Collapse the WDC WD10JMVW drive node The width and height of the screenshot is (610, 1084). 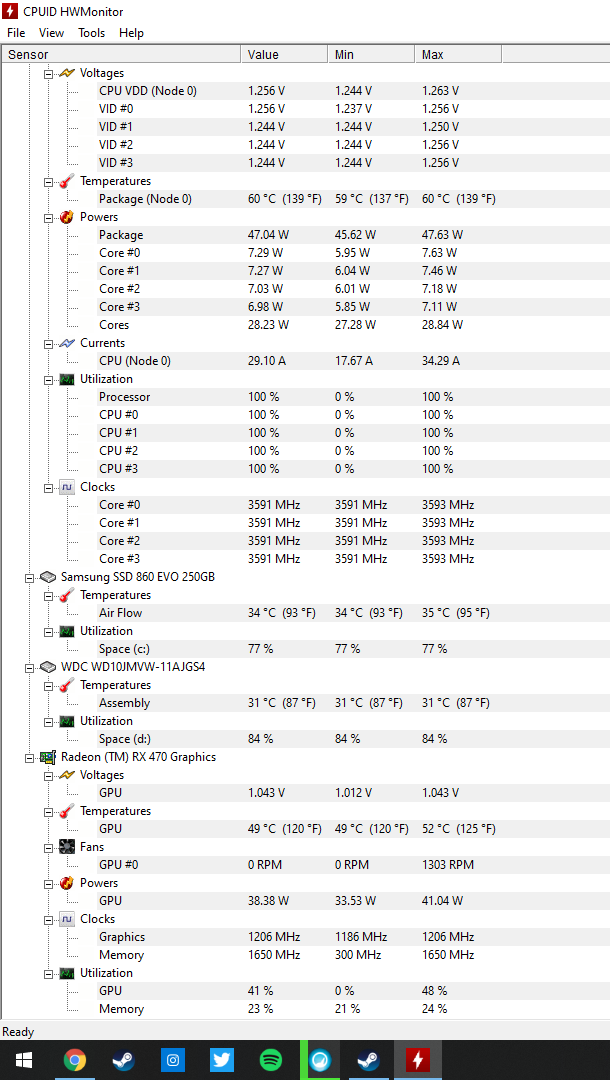(x=30, y=667)
